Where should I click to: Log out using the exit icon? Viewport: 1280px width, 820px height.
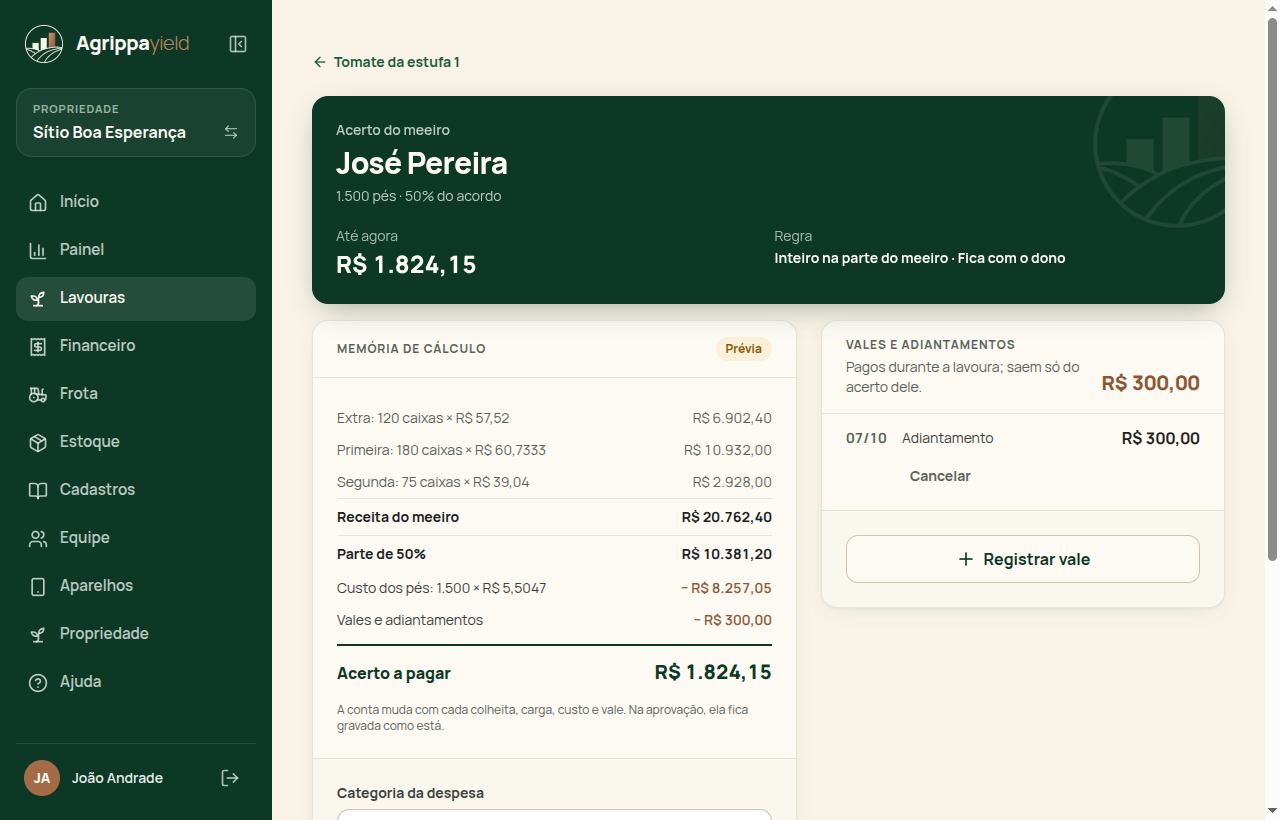tap(230, 778)
